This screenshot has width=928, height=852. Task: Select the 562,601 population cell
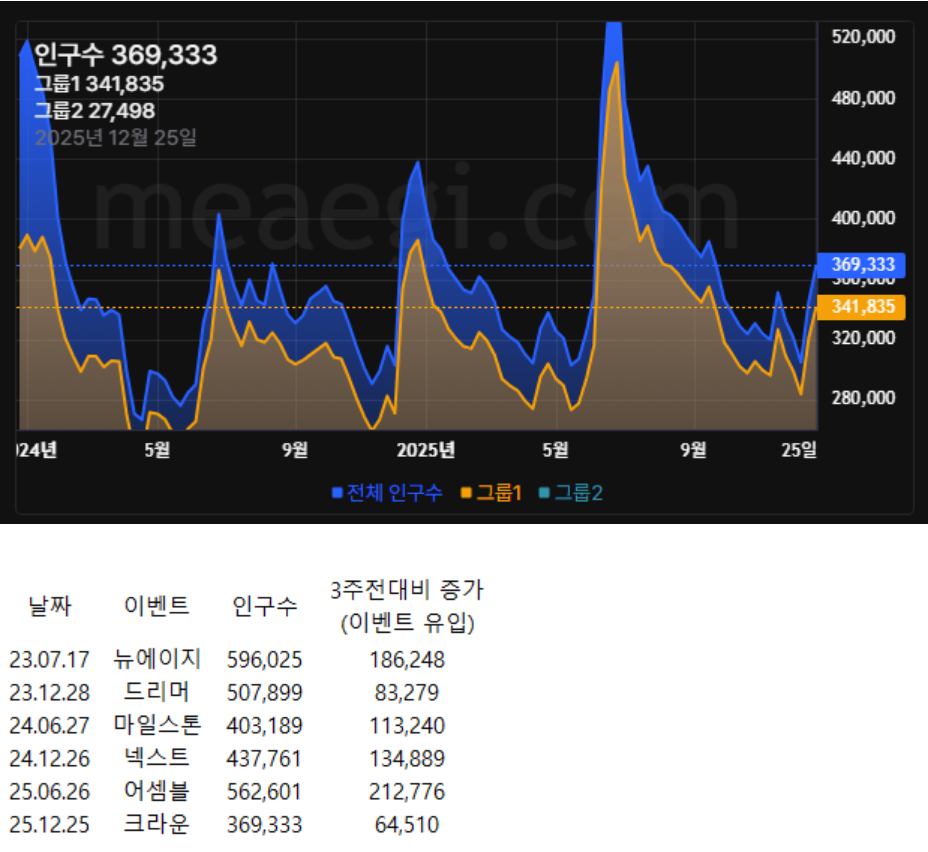click(x=265, y=792)
